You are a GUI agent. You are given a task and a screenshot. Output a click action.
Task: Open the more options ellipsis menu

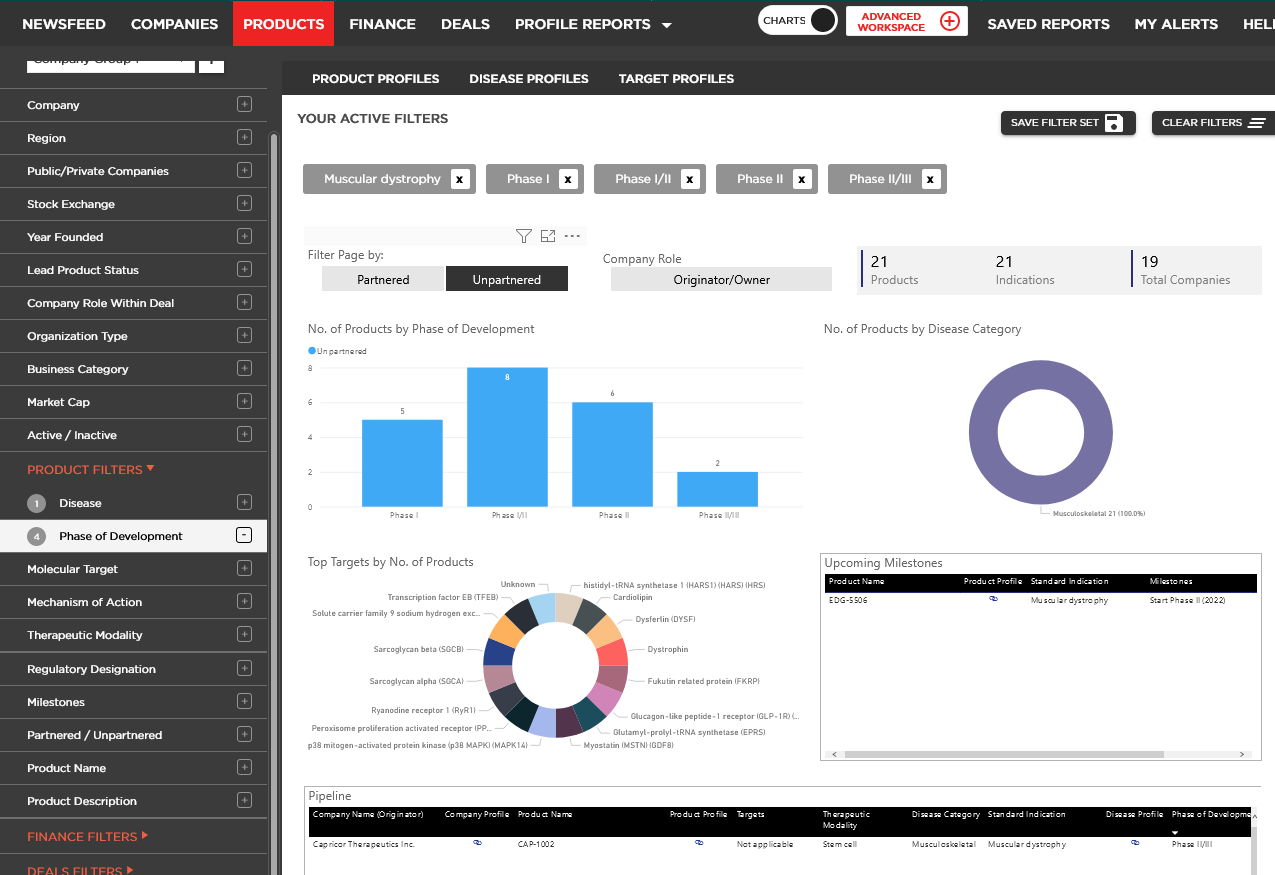pos(572,236)
